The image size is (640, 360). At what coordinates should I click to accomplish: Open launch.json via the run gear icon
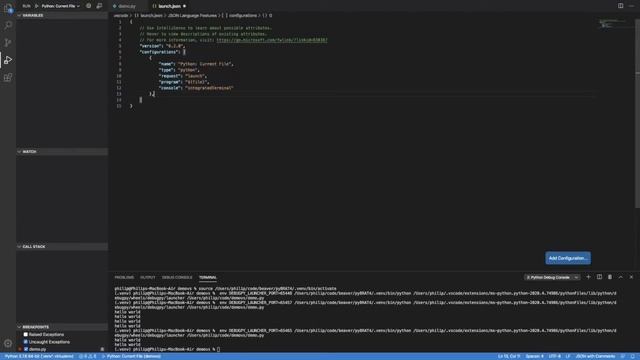pos(89,6)
